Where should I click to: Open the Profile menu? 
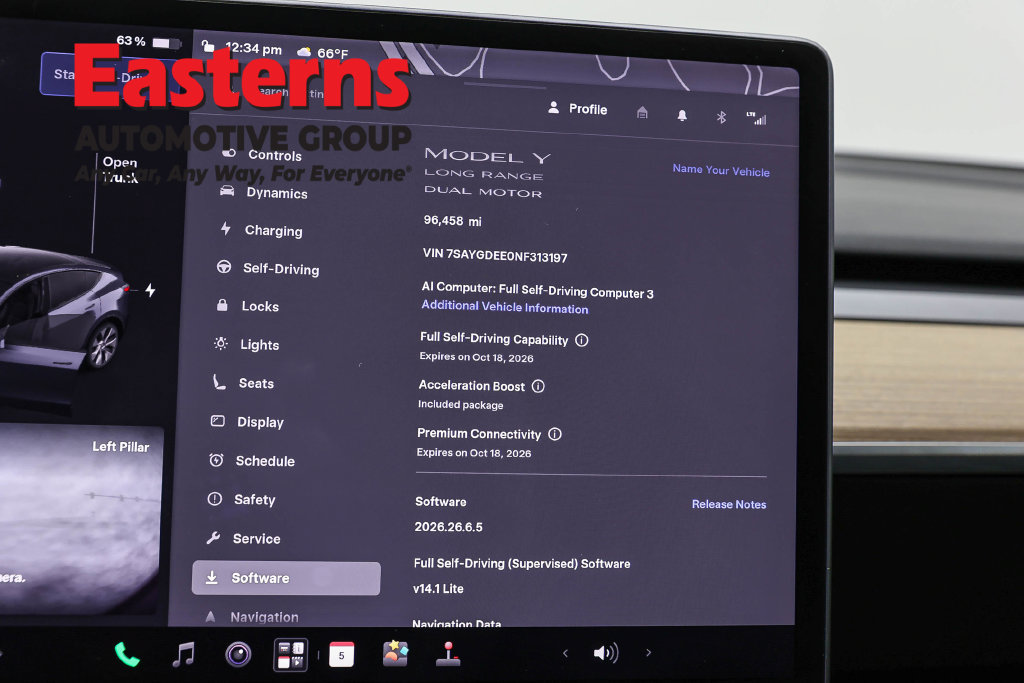click(577, 108)
